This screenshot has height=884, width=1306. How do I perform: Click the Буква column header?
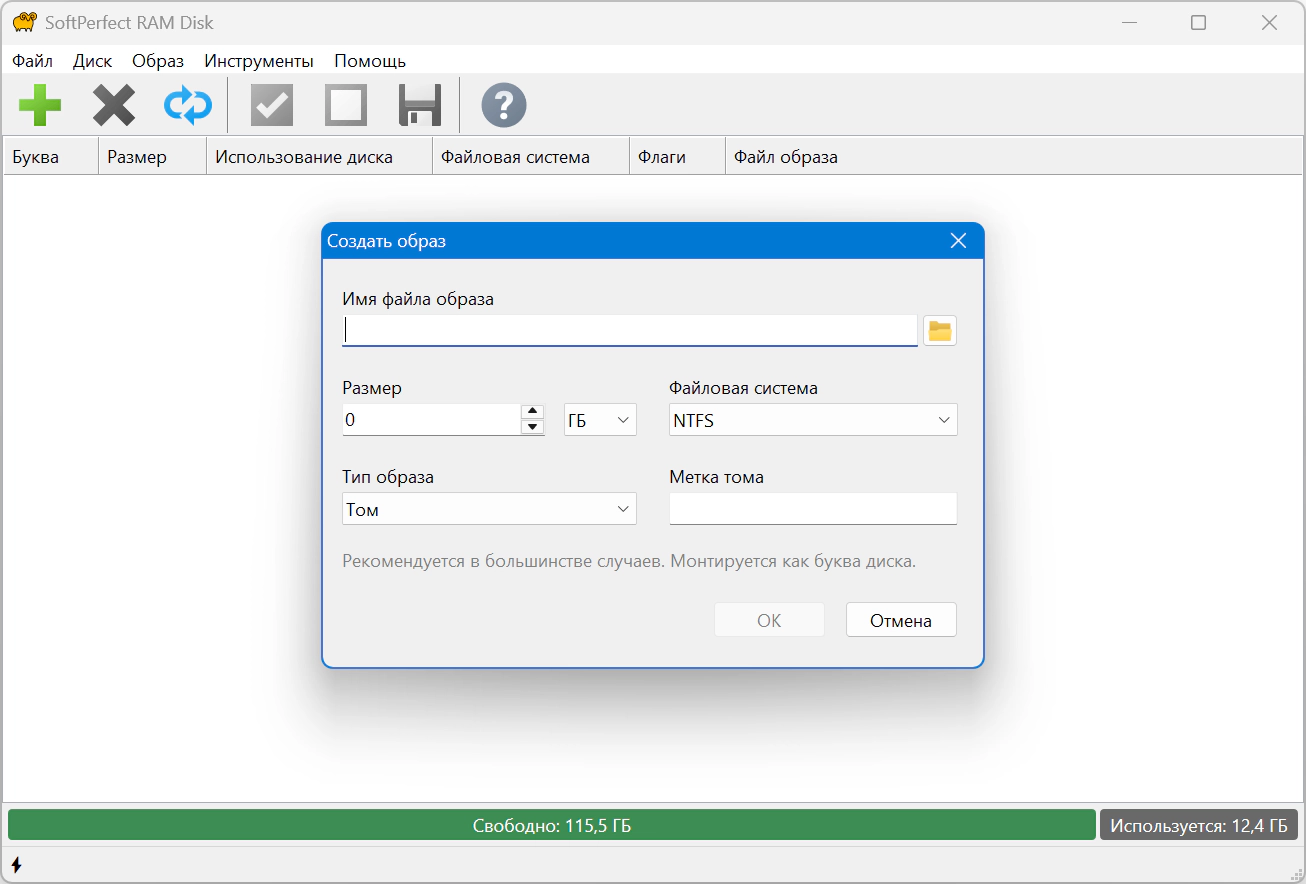(51, 157)
